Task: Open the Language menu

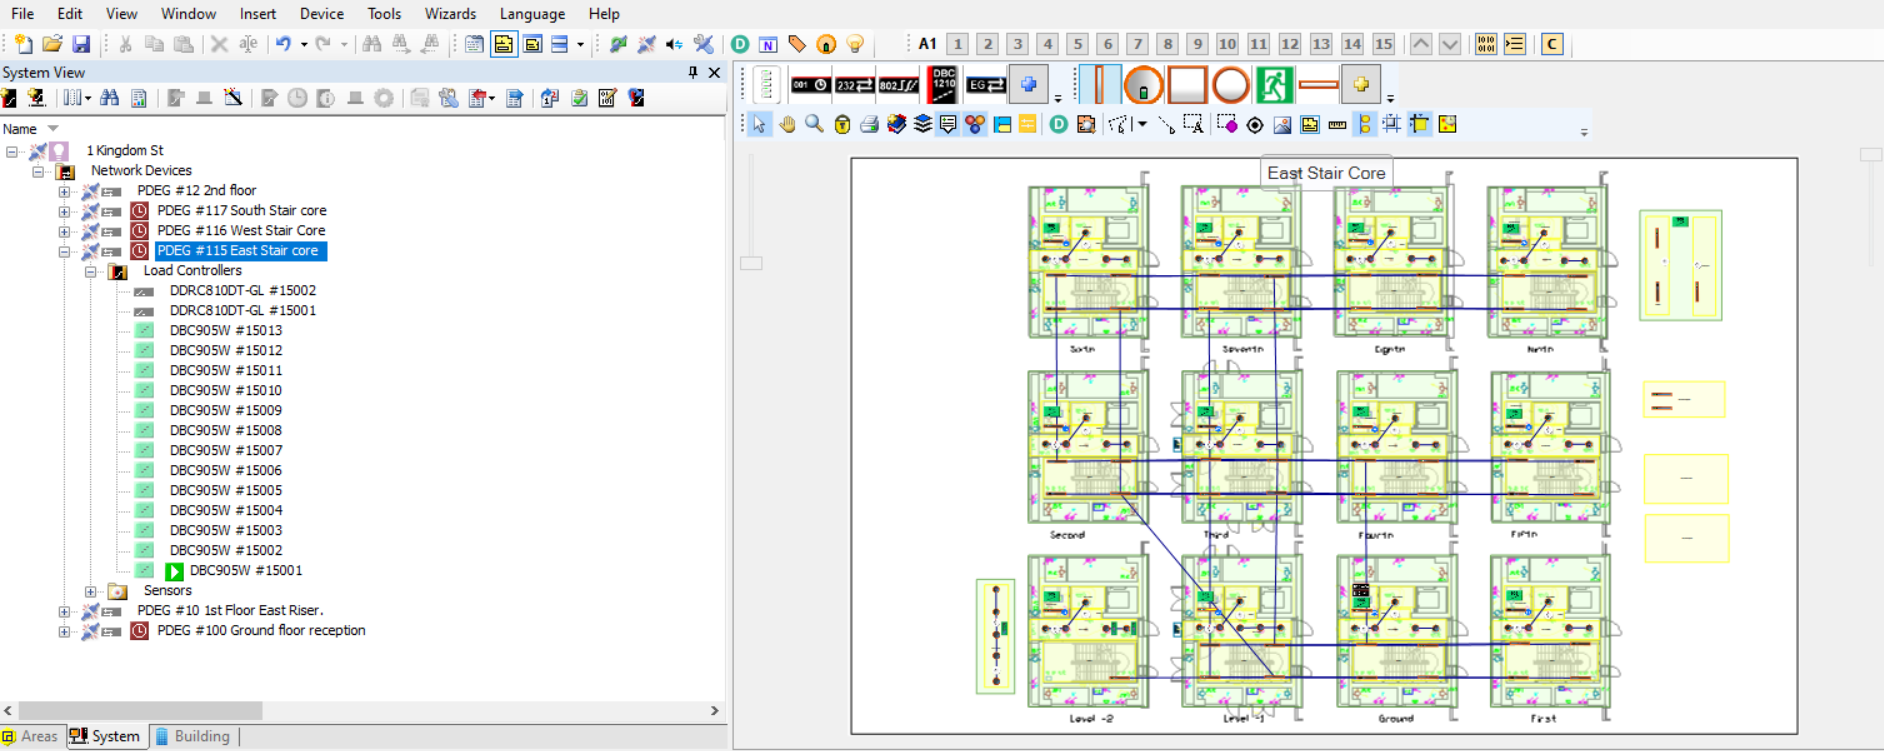Action: pyautogui.click(x=532, y=14)
